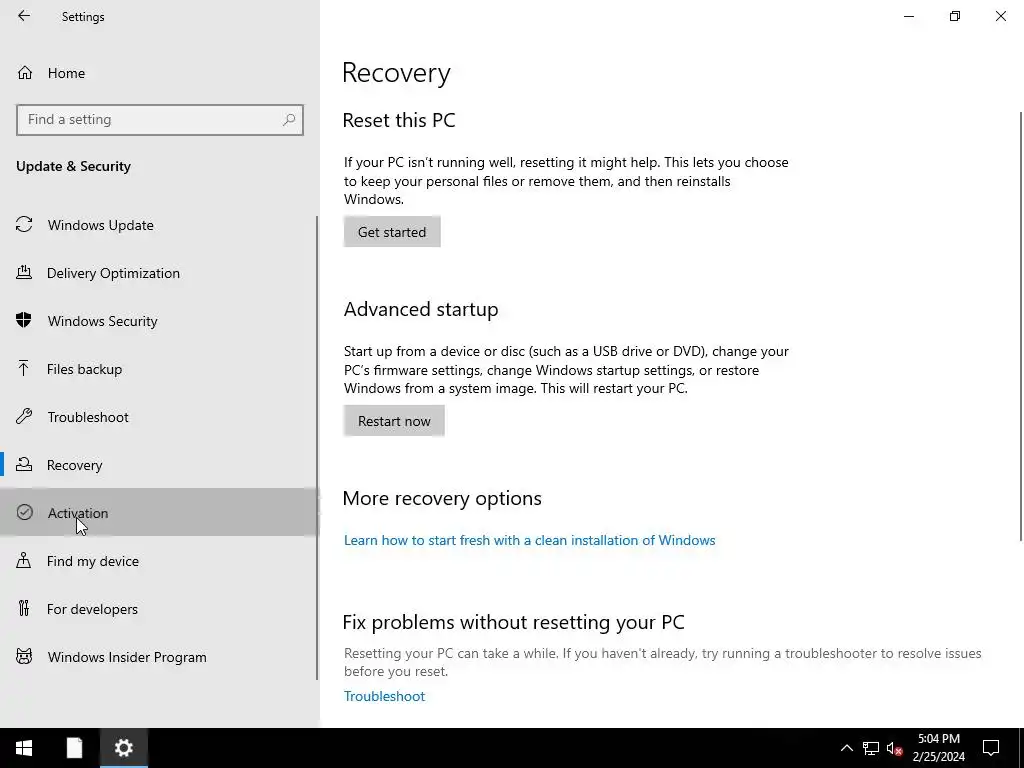Click the Find a setting search box
1024x768 pixels.
tap(160, 120)
